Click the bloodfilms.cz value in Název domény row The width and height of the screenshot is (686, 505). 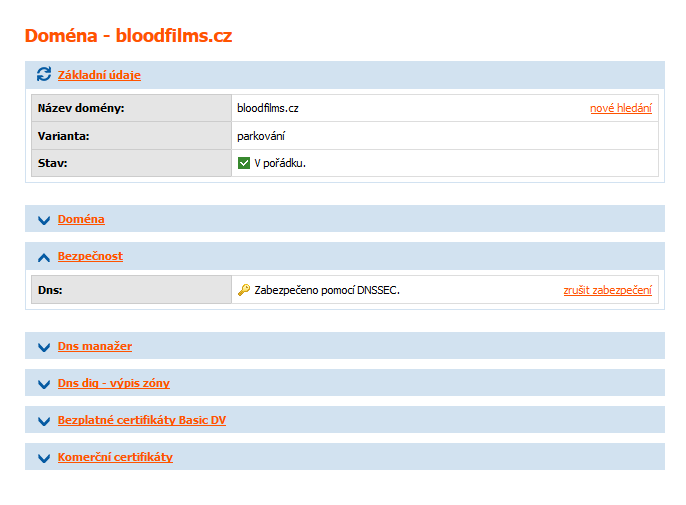[x=268, y=108]
